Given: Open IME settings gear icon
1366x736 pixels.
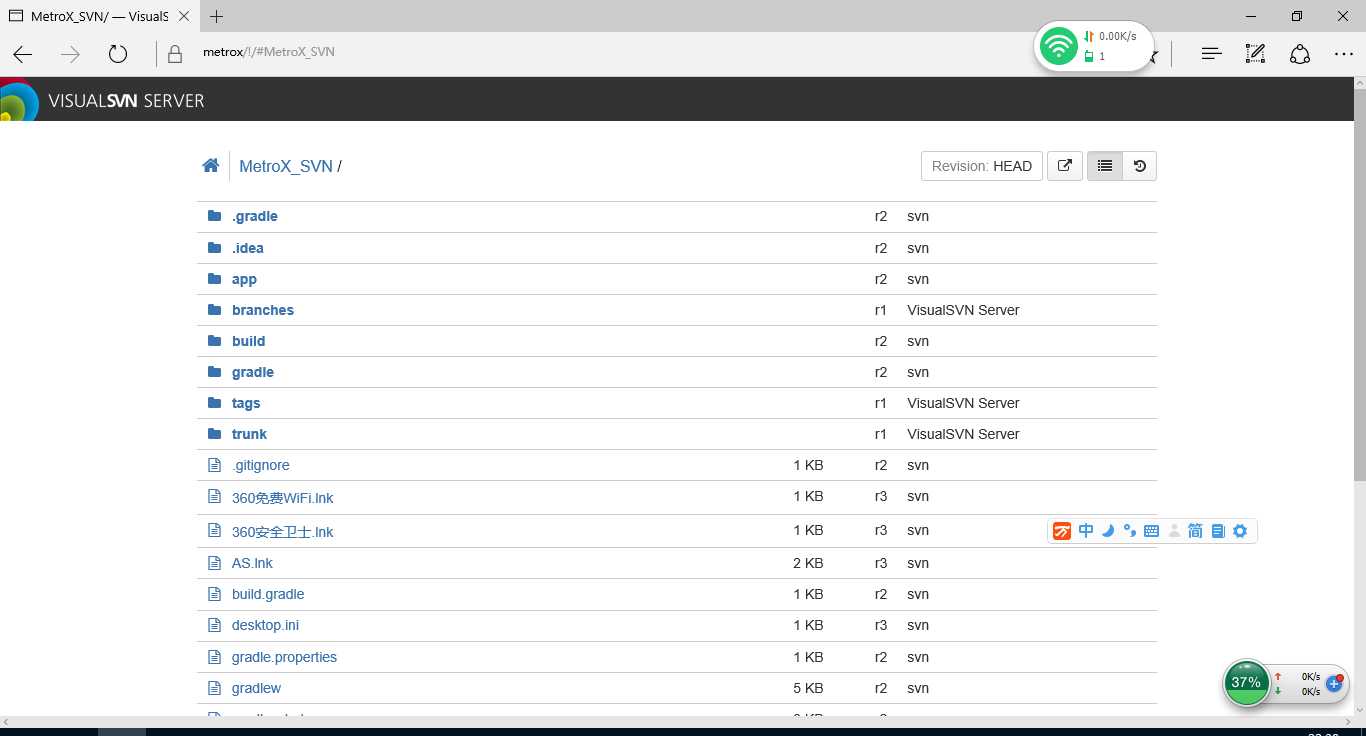Looking at the screenshot, I should [1240, 531].
